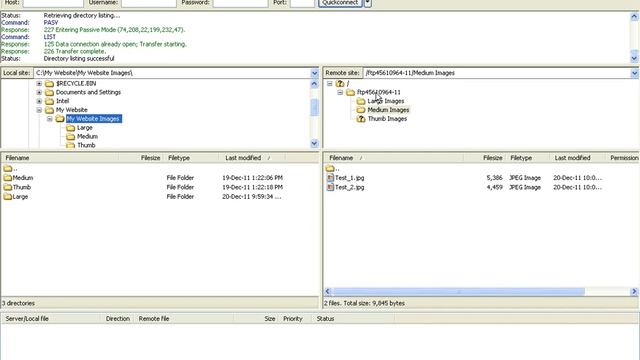The width and height of the screenshot is (640, 360).
Task: Select Large Images remote folder
Action: tap(386, 101)
